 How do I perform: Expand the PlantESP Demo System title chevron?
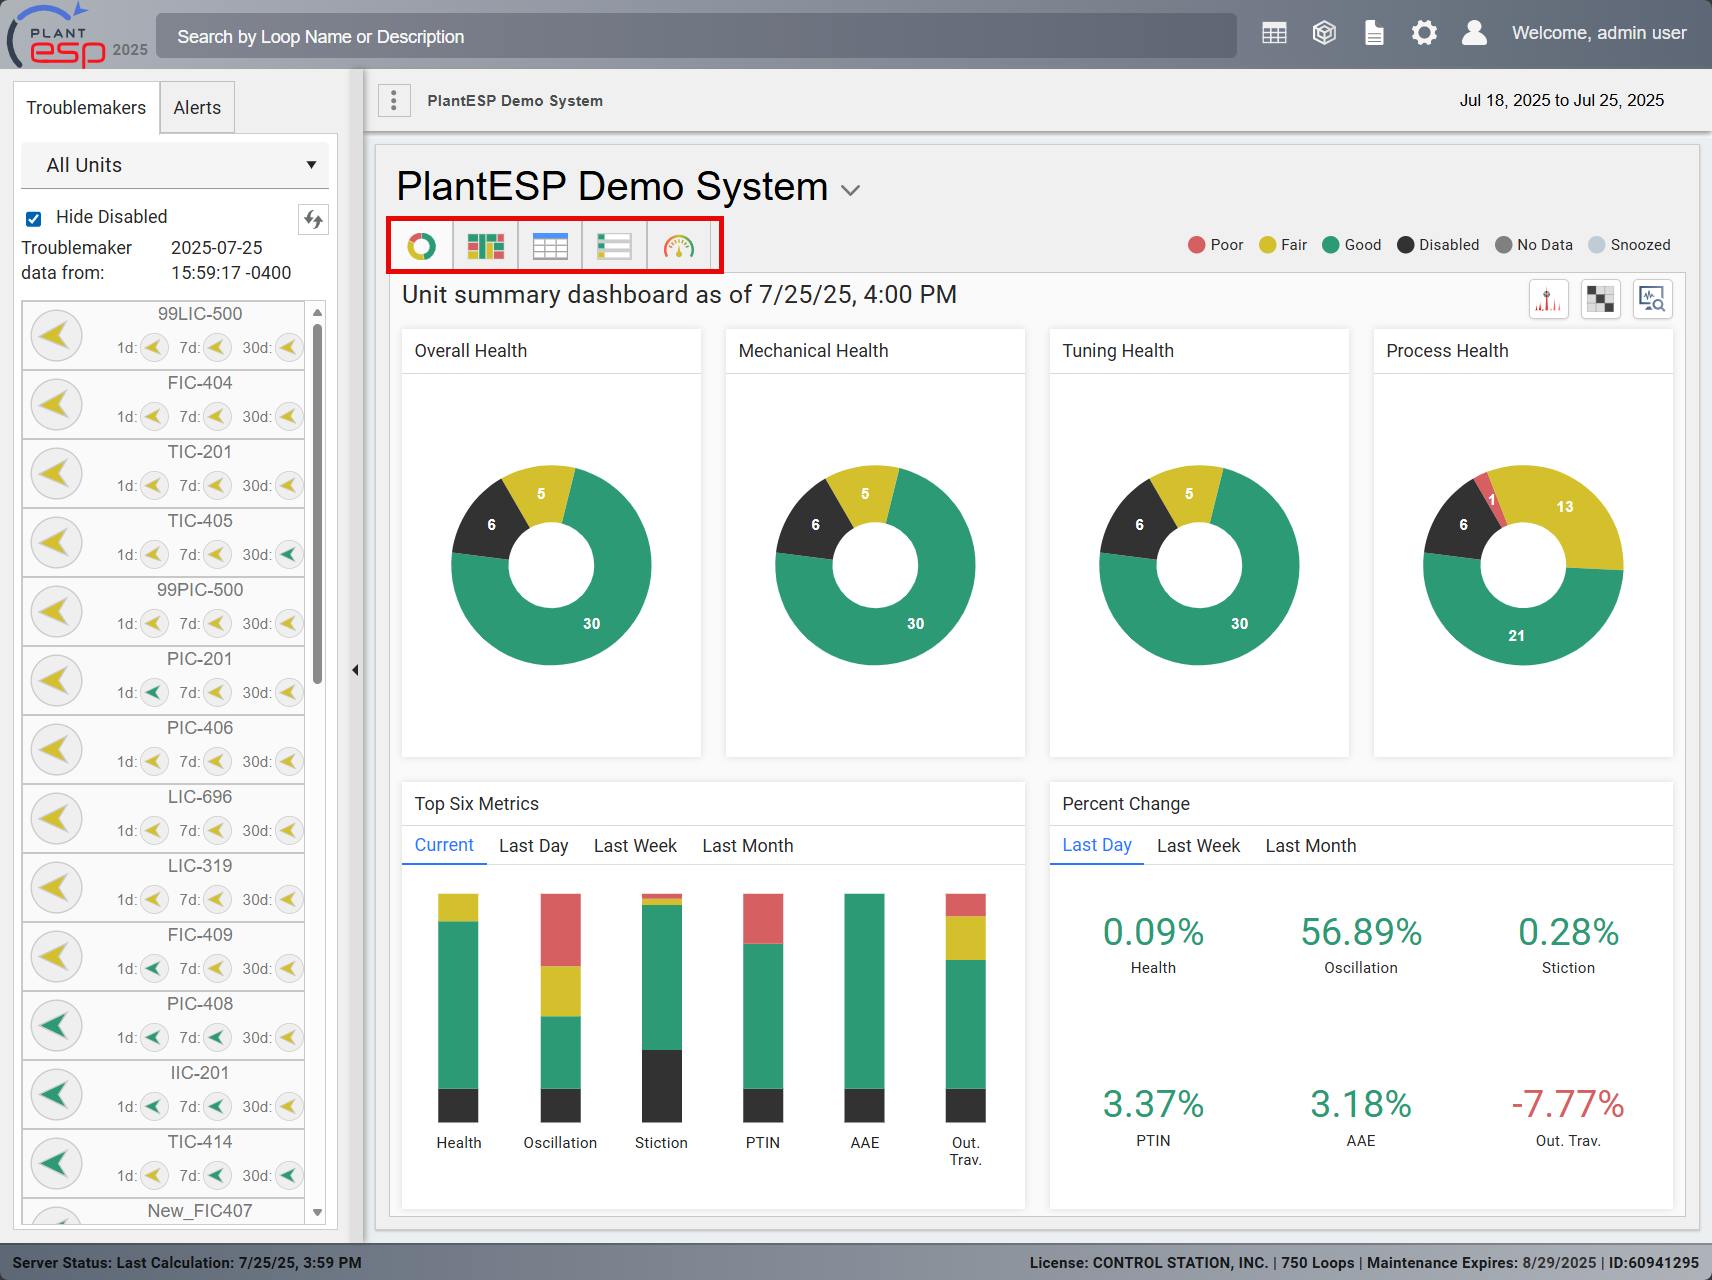point(851,190)
